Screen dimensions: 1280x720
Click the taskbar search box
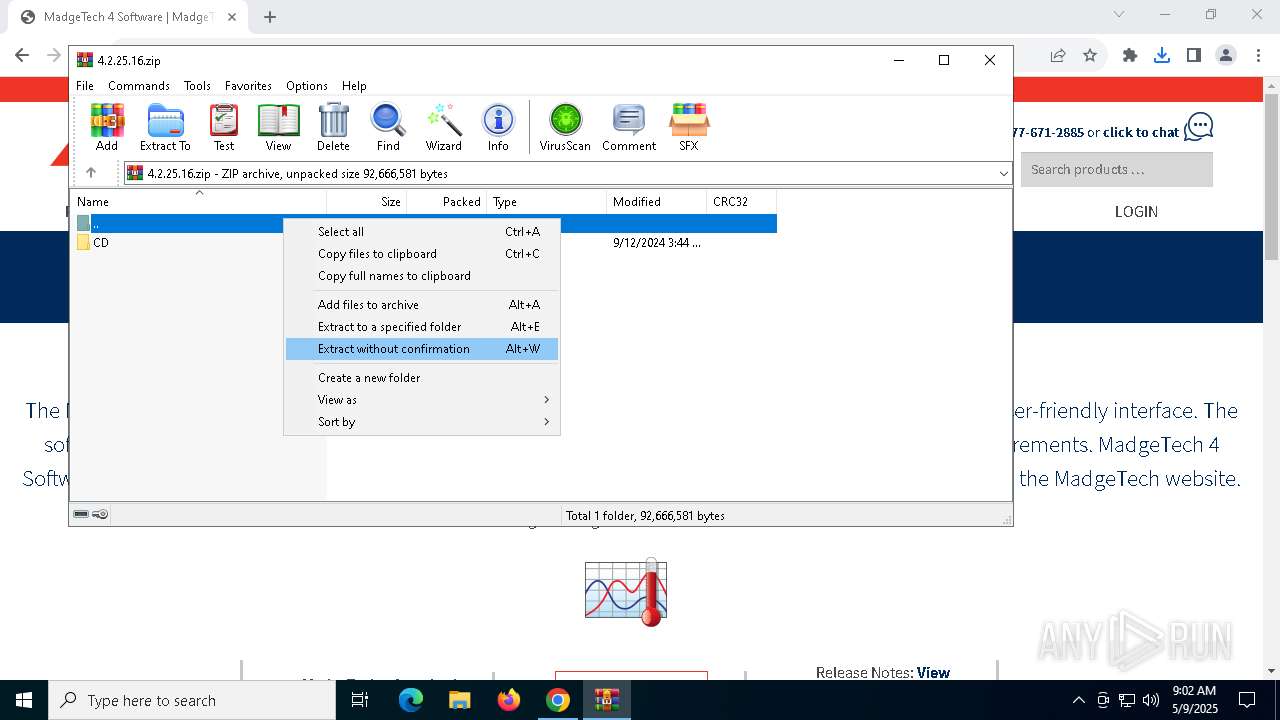coord(192,700)
